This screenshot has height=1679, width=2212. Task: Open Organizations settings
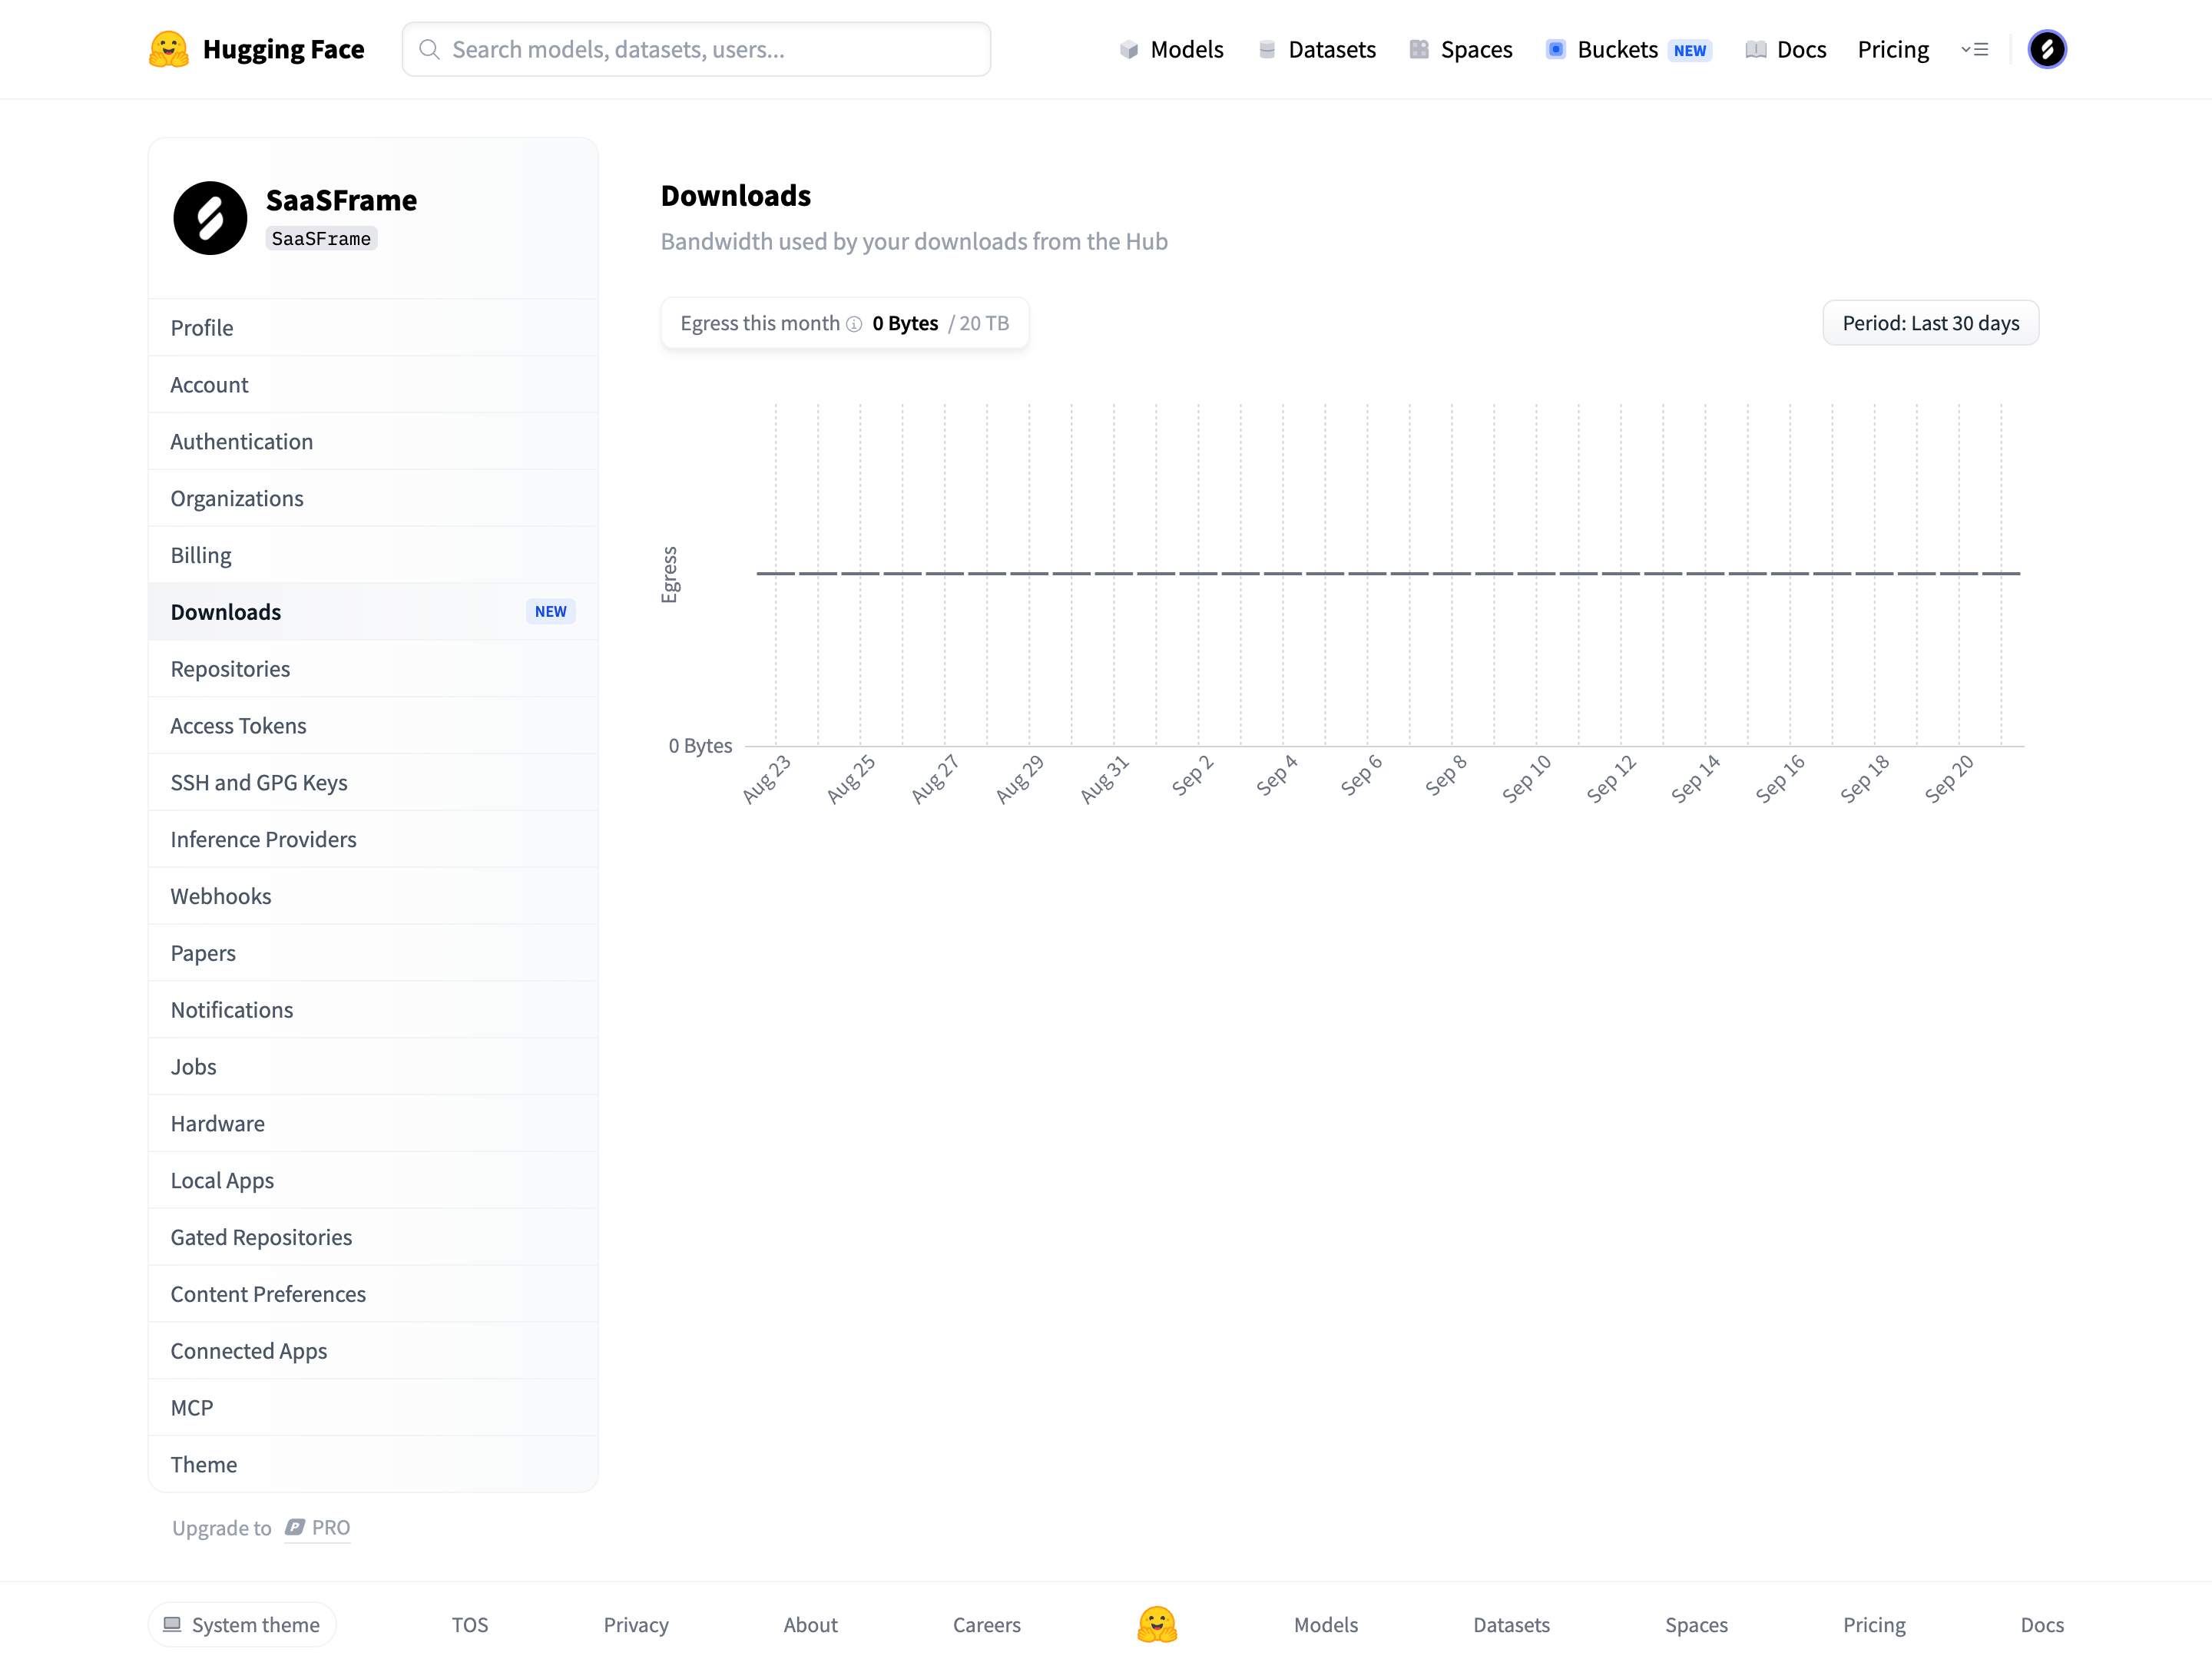pyautogui.click(x=373, y=499)
